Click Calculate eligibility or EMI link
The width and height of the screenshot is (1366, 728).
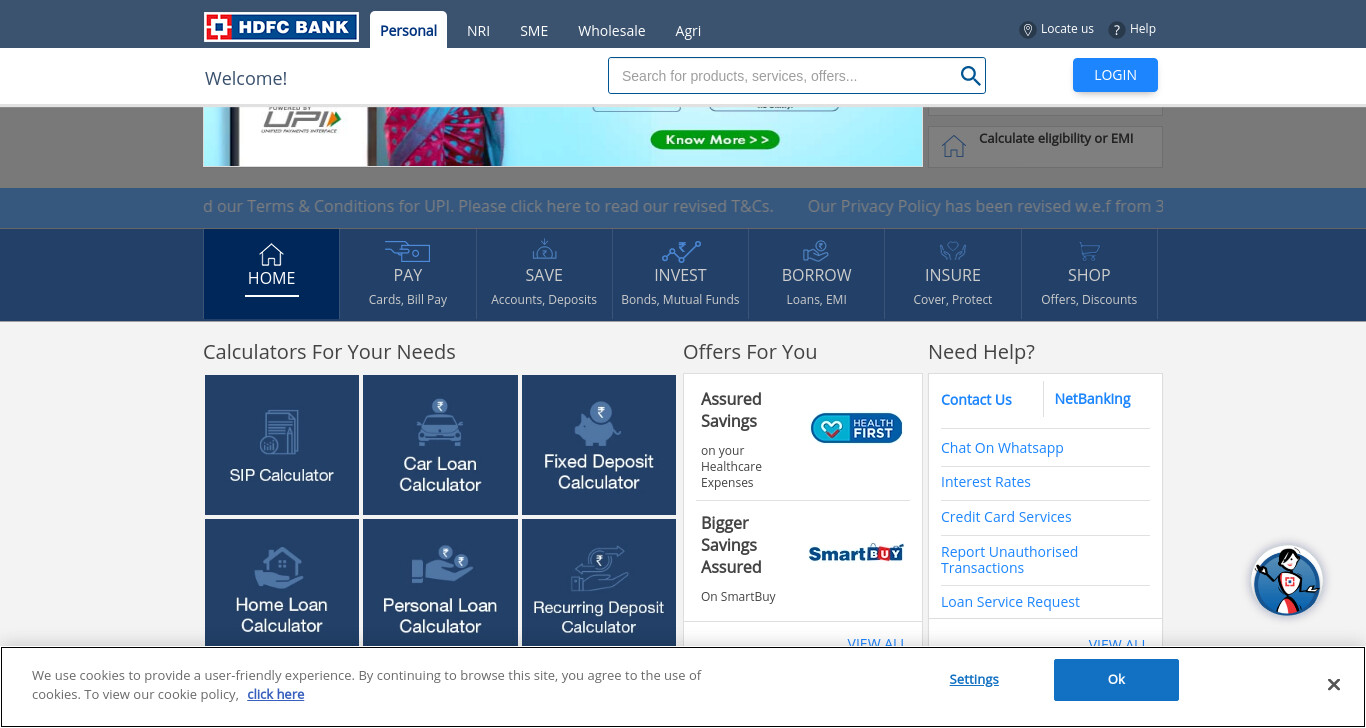[1056, 139]
